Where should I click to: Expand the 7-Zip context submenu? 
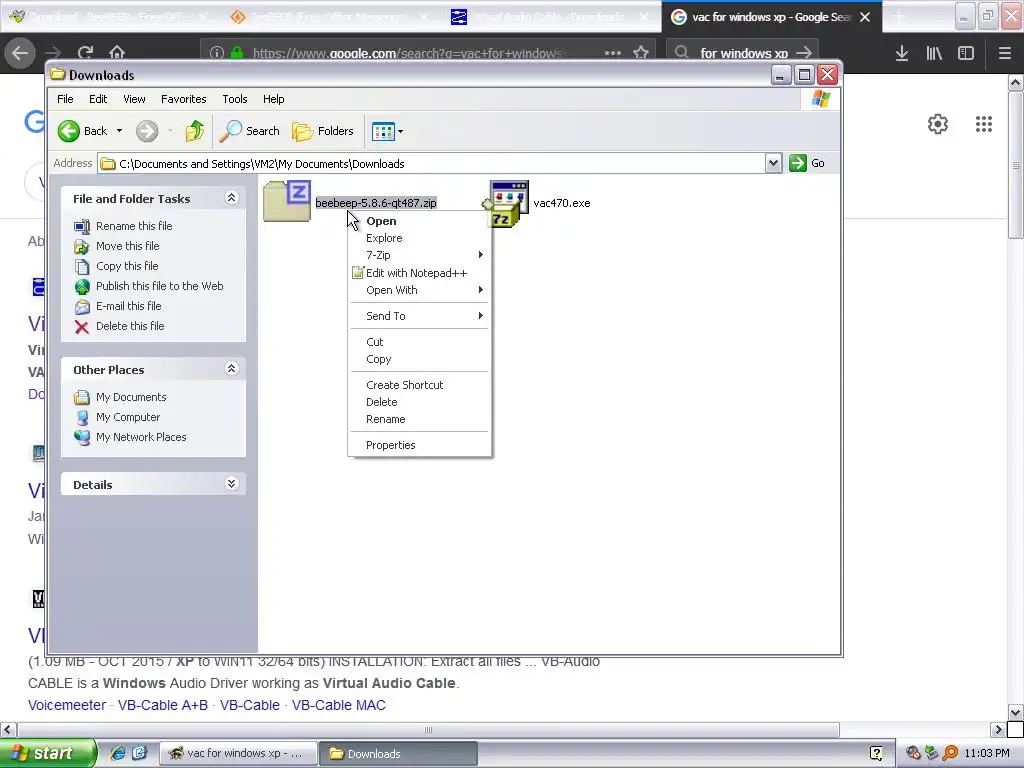pyautogui.click(x=419, y=255)
